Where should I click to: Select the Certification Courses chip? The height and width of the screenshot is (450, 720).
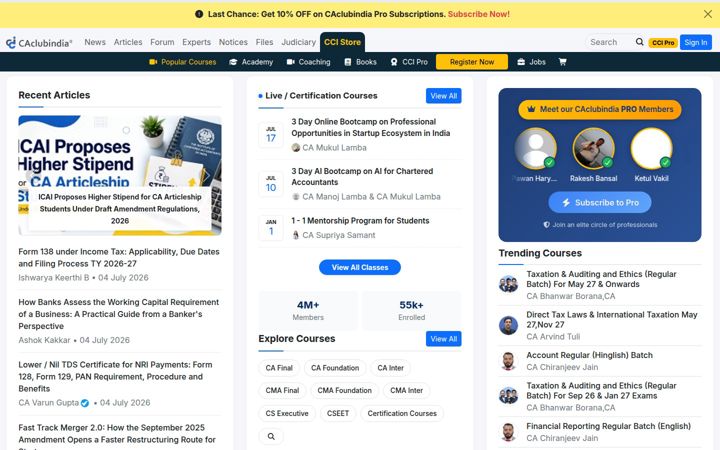point(402,413)
